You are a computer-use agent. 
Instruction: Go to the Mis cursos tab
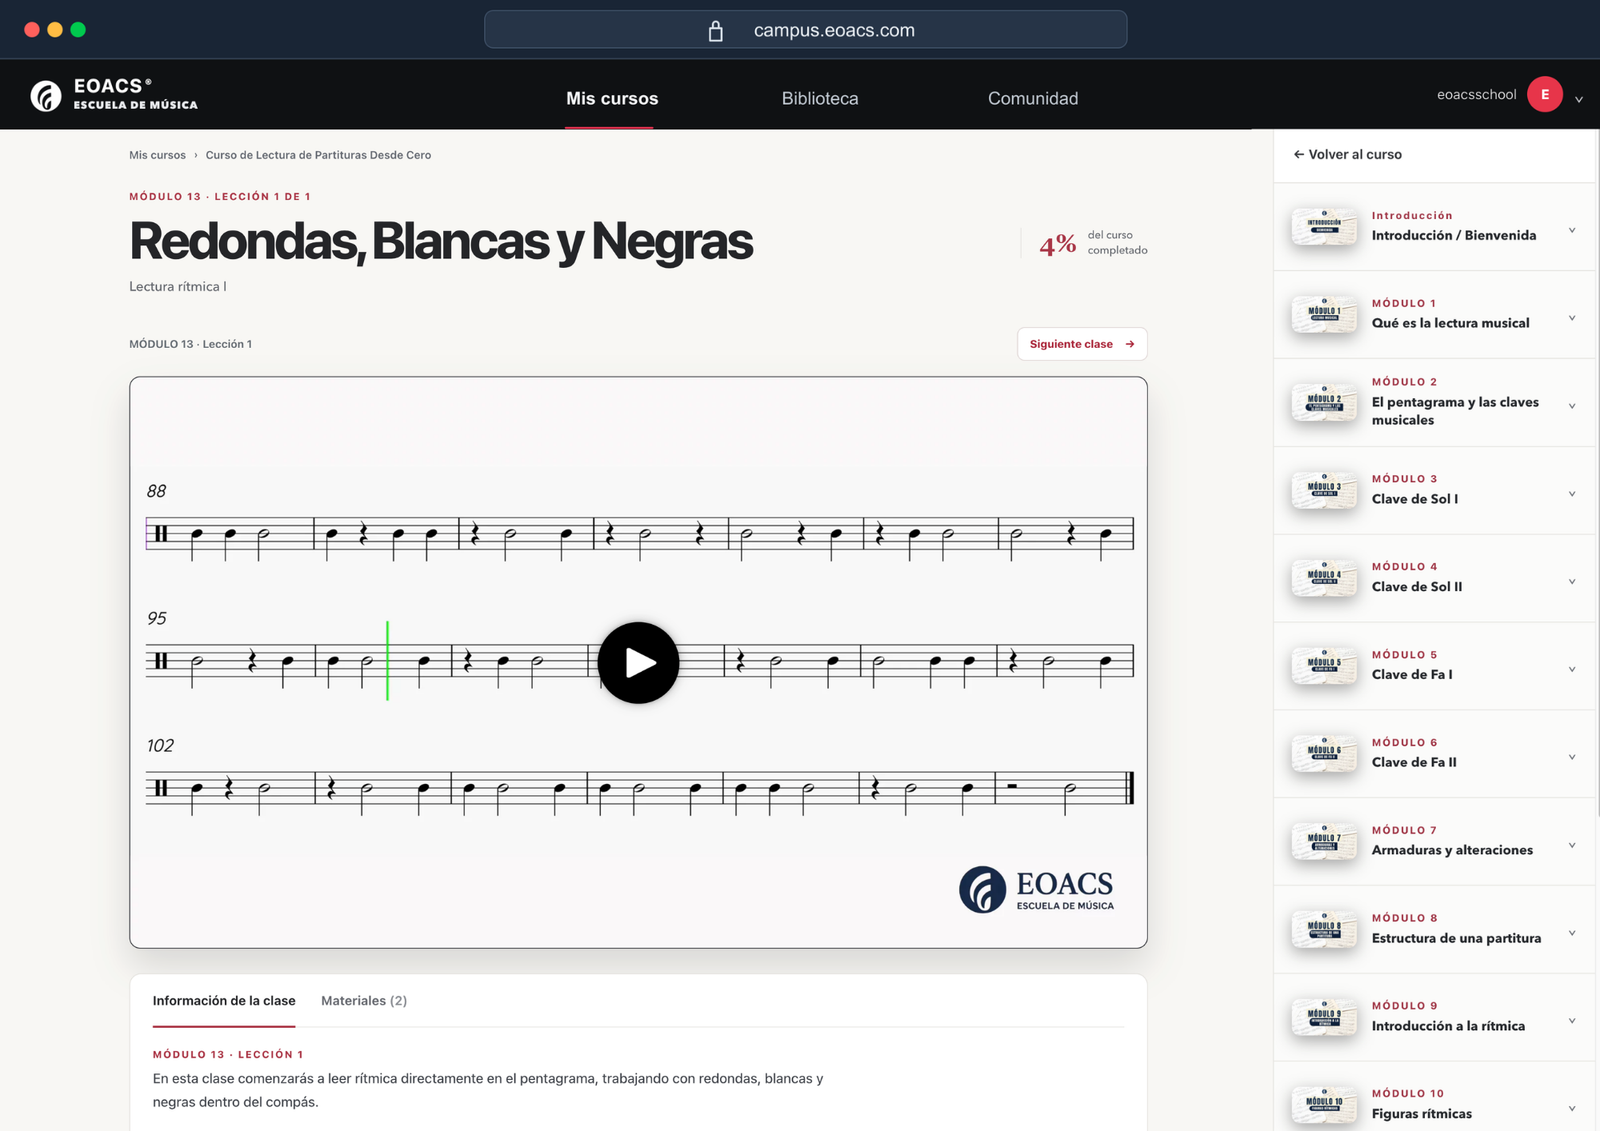612,98
